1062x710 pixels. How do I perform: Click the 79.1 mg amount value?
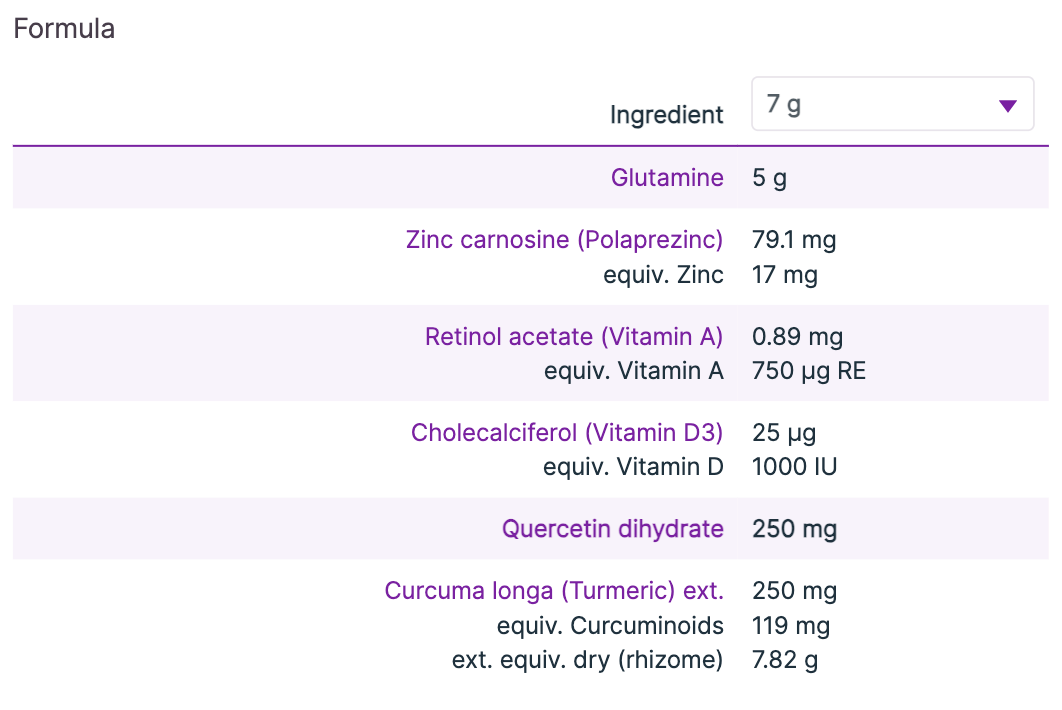tap(794, 240)
